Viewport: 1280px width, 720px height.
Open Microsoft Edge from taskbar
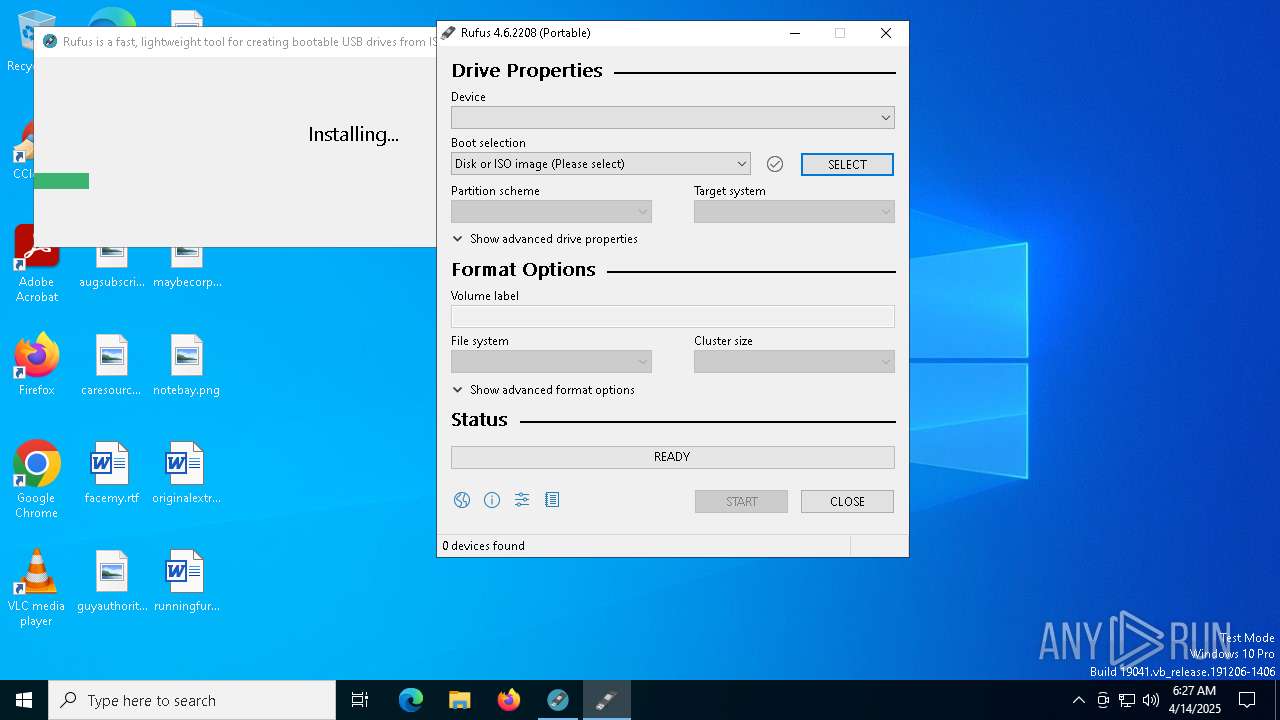pyautogui.click(x=411, y=700)
